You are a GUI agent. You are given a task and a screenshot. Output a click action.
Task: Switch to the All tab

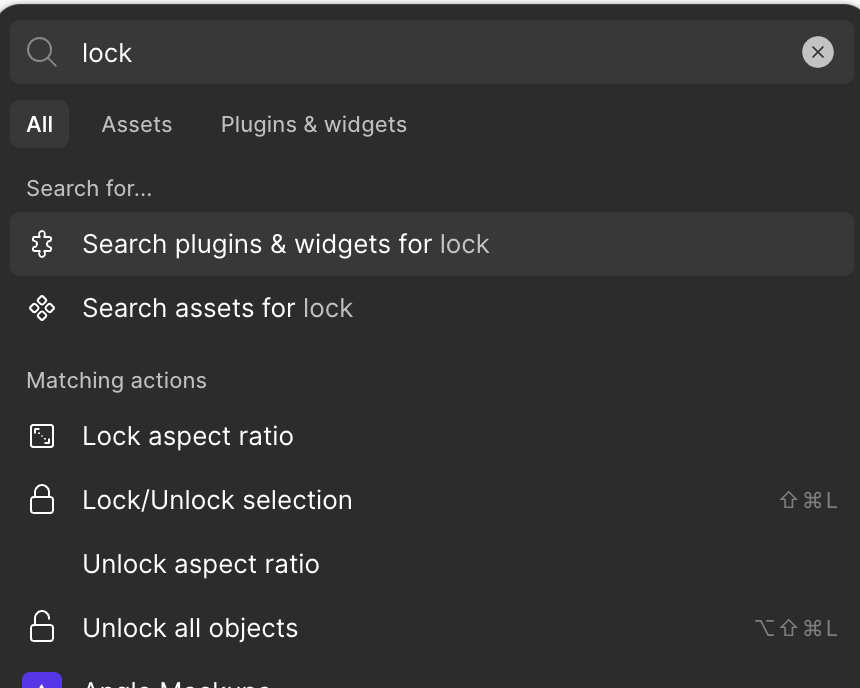(39, 124)
